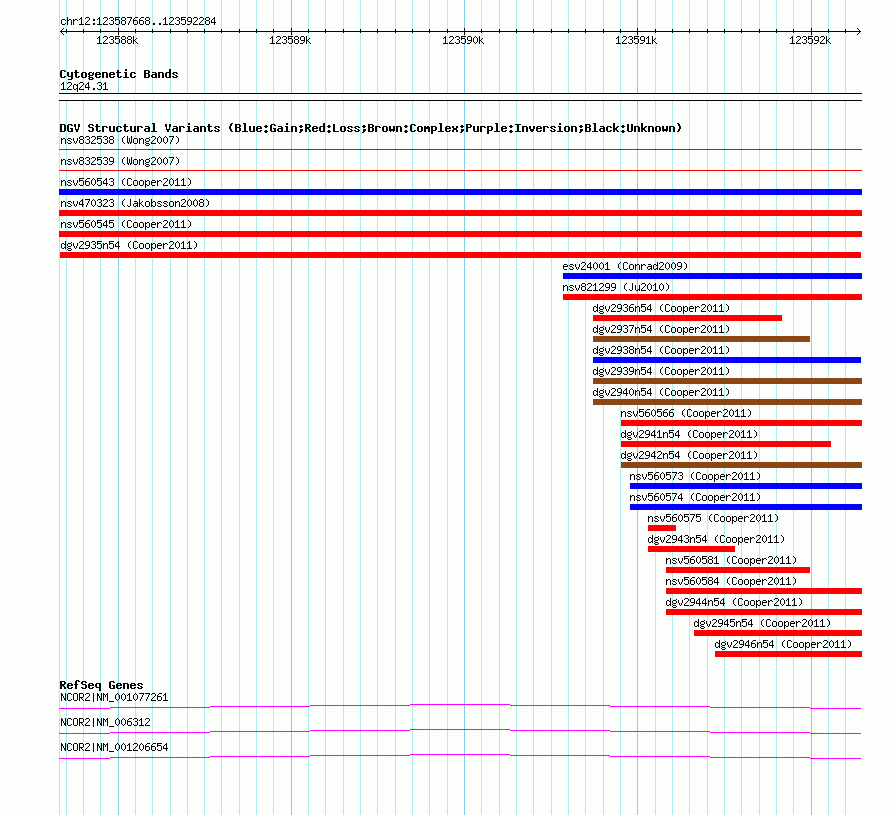Click the nsv832538 (Wong2007) variant label
Viewport: 890px width, 815px height.
coord(120,140)
